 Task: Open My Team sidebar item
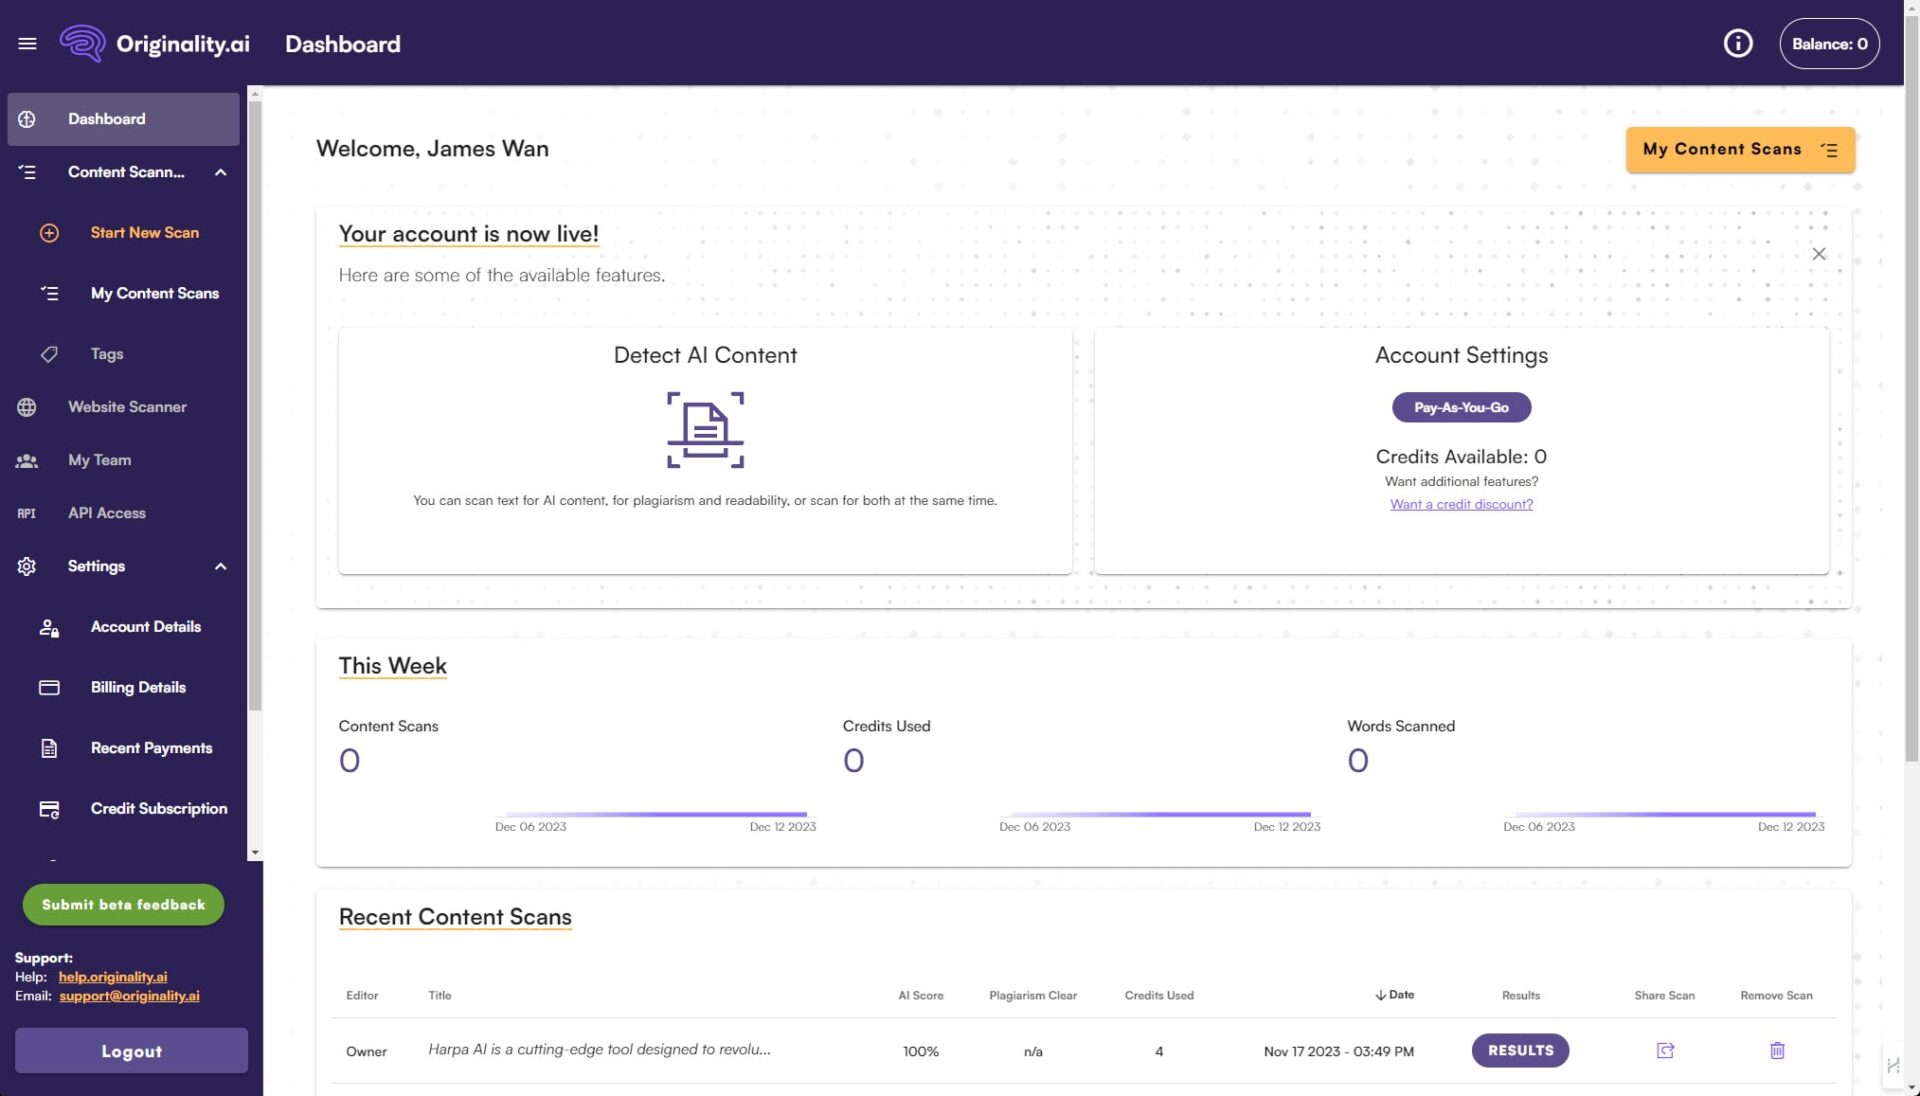99,460
